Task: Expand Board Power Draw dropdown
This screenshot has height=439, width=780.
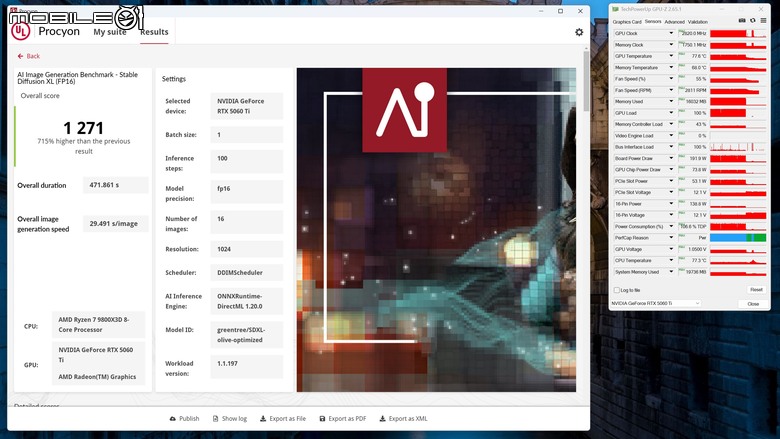Action: pos(671,158)
